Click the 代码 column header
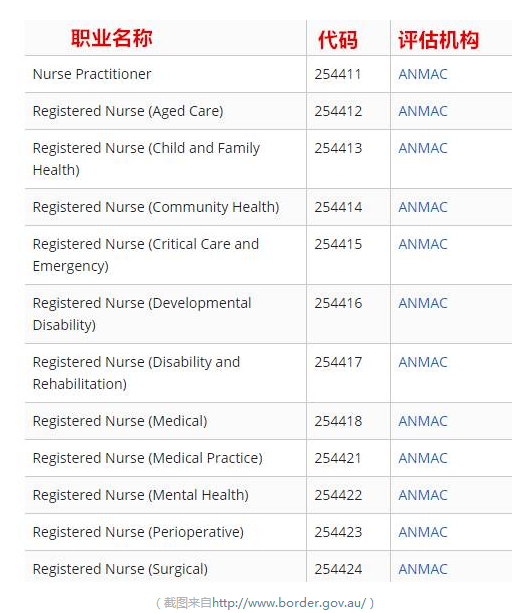This screenshot has height=613, width=519. [338, 40]
